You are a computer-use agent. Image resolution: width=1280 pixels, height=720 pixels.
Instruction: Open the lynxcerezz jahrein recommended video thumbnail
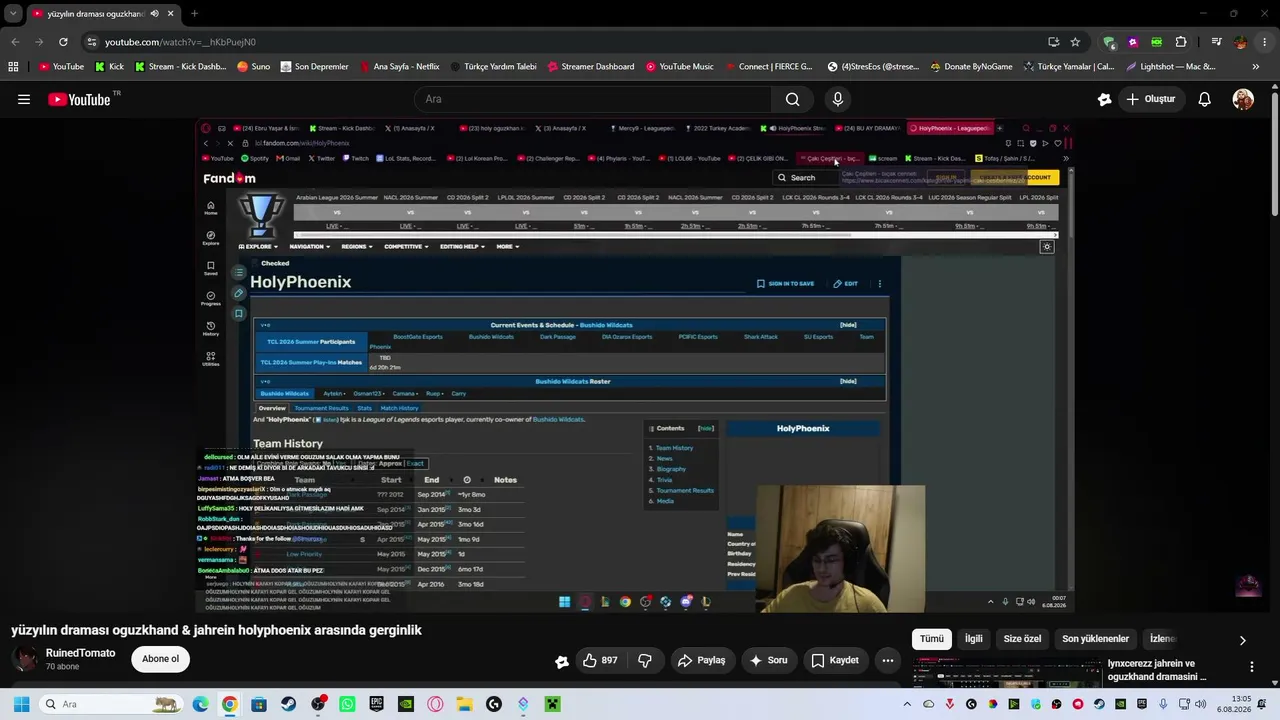pos(1006,674)
